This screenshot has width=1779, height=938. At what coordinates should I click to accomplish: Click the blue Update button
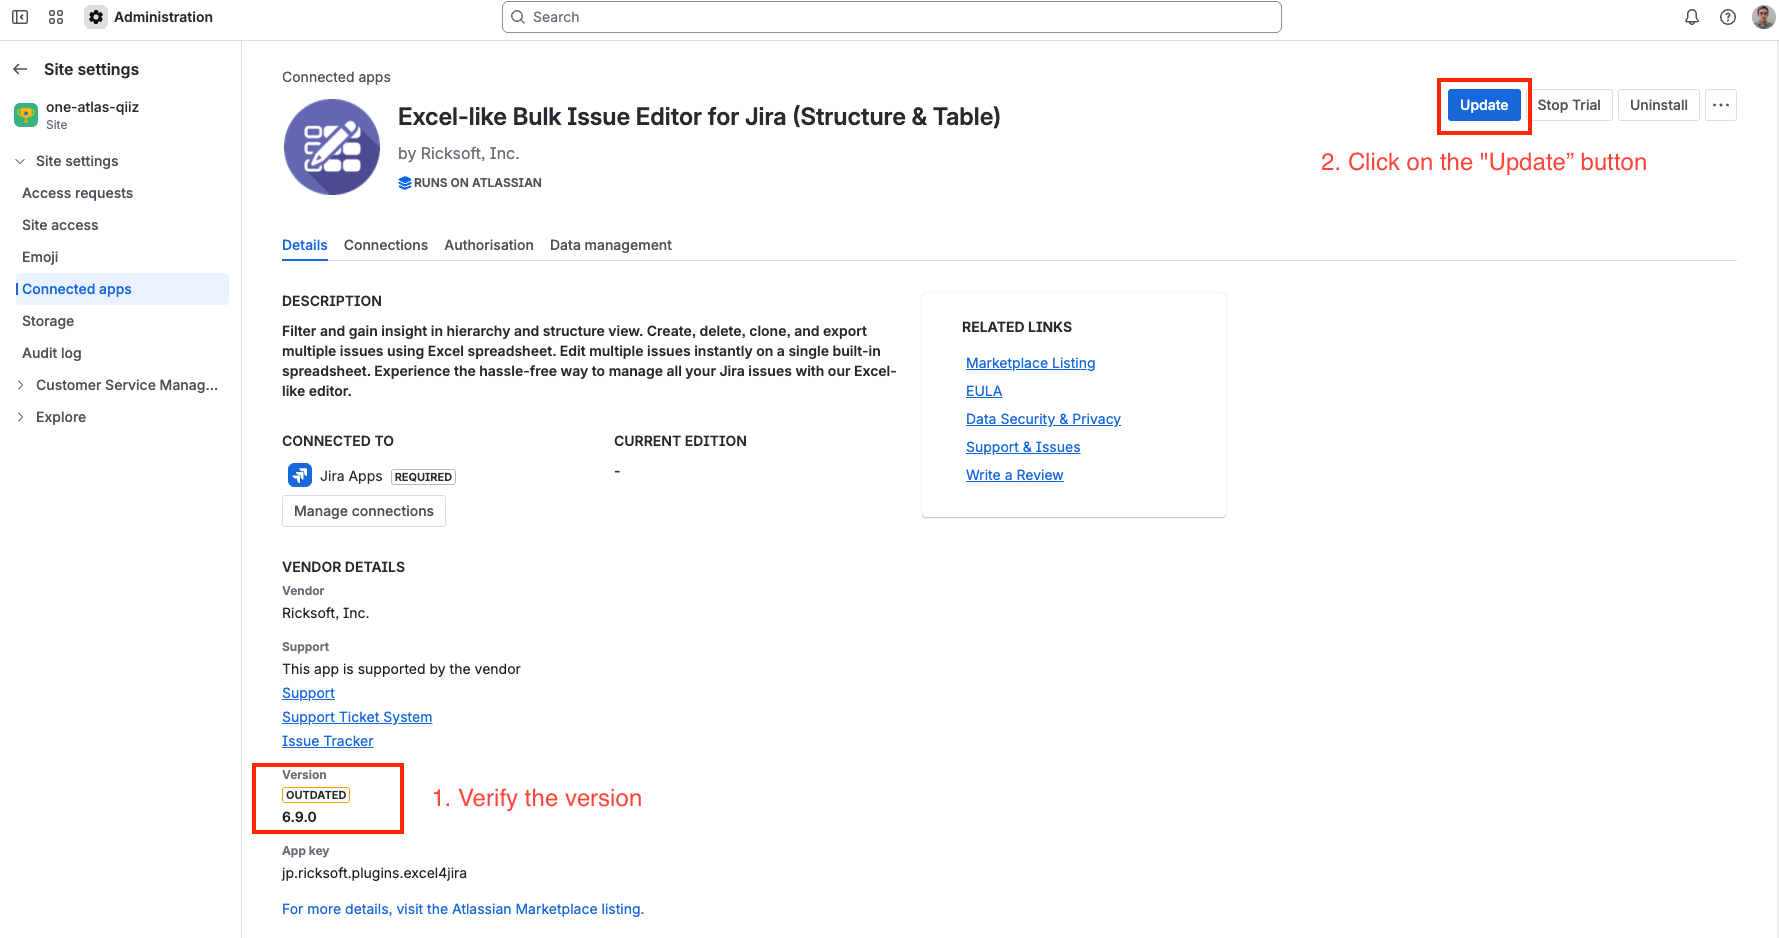coord(1484,105)
